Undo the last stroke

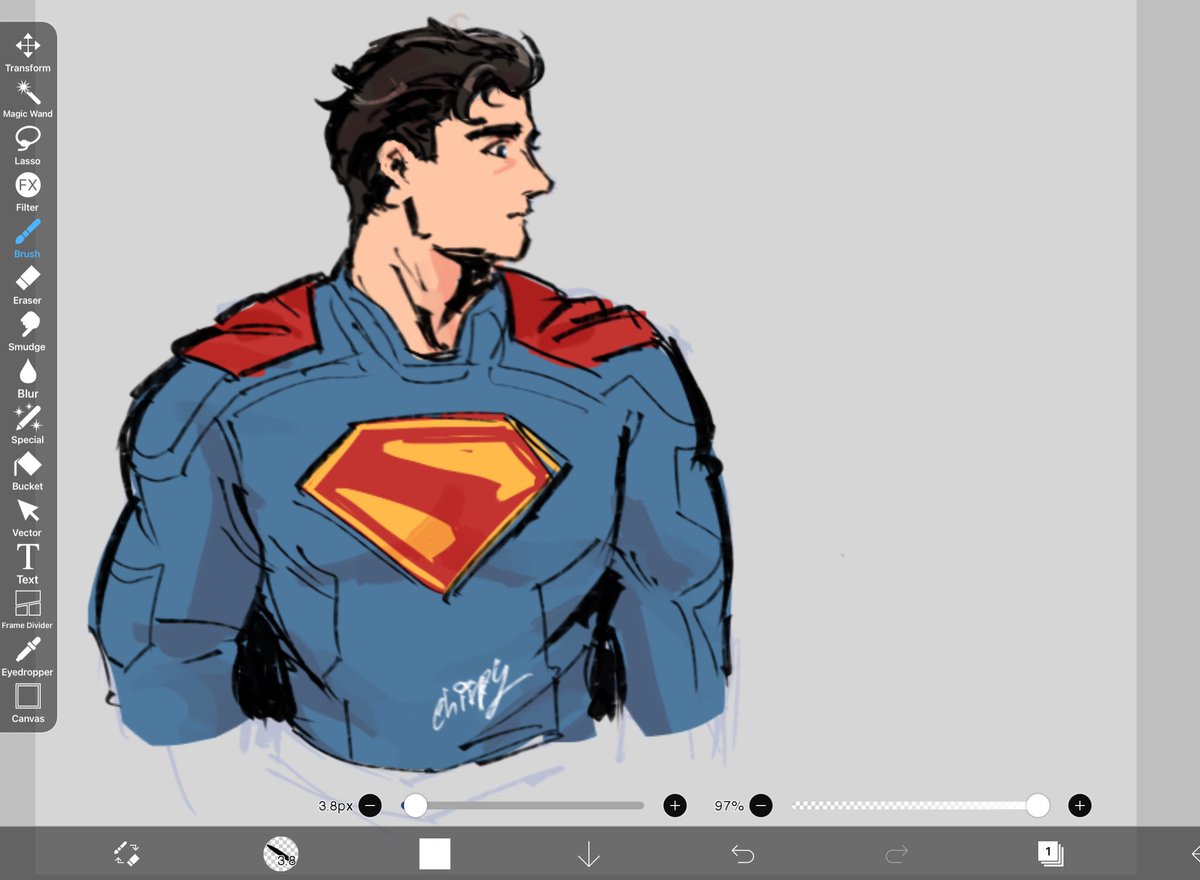[742, 854]
